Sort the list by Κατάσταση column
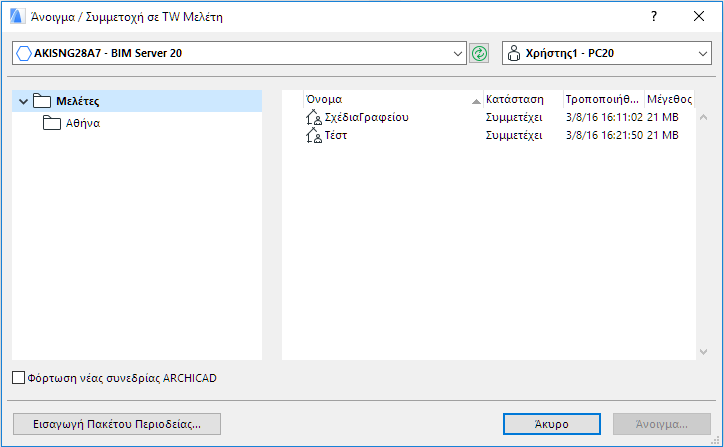 pos(523,99)
